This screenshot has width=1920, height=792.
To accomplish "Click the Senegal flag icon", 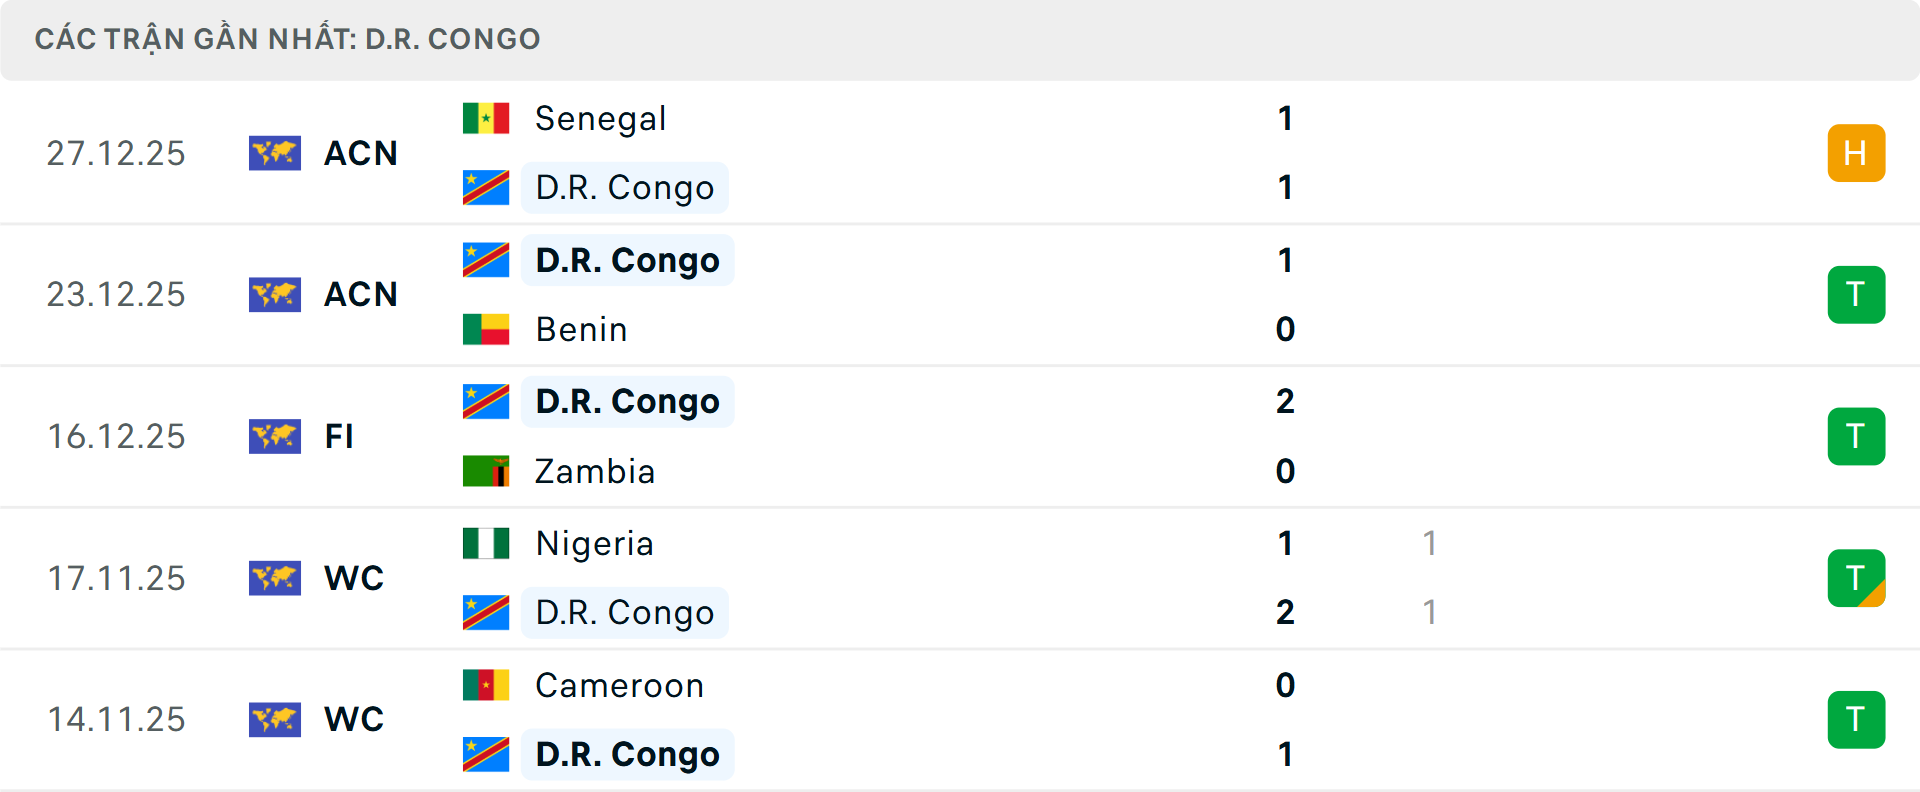I will coord(485,118).
